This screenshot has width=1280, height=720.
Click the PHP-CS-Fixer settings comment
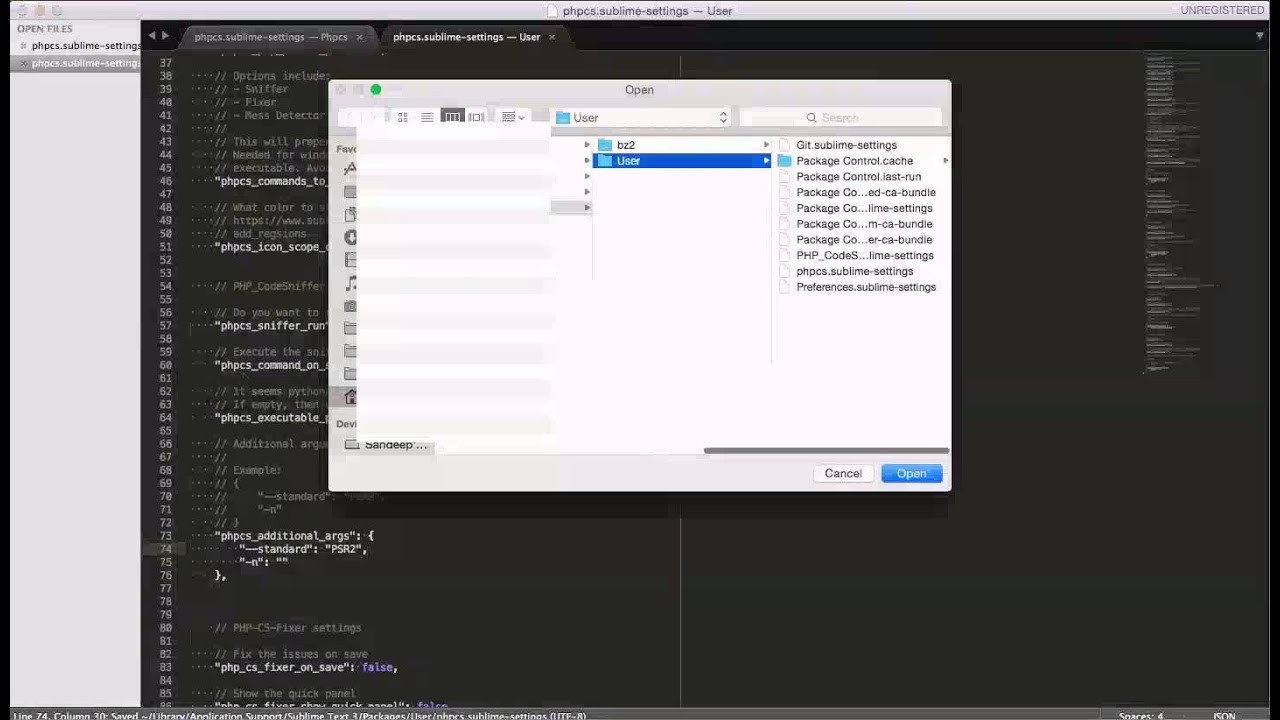click(x=288, y=628)
